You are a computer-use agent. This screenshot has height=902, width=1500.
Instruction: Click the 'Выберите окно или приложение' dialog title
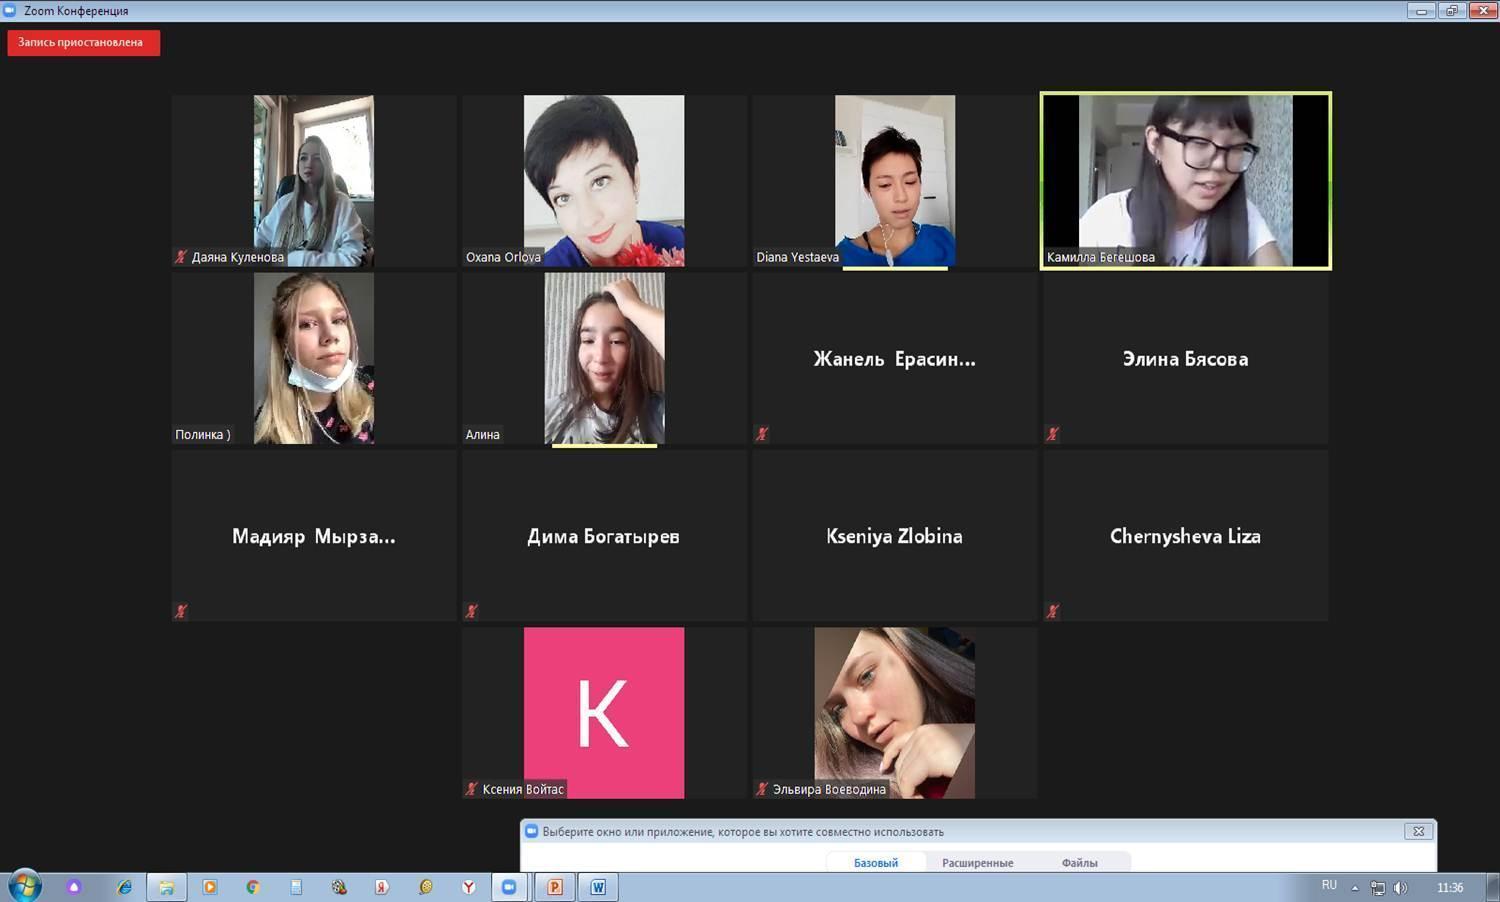pos(742,832)
